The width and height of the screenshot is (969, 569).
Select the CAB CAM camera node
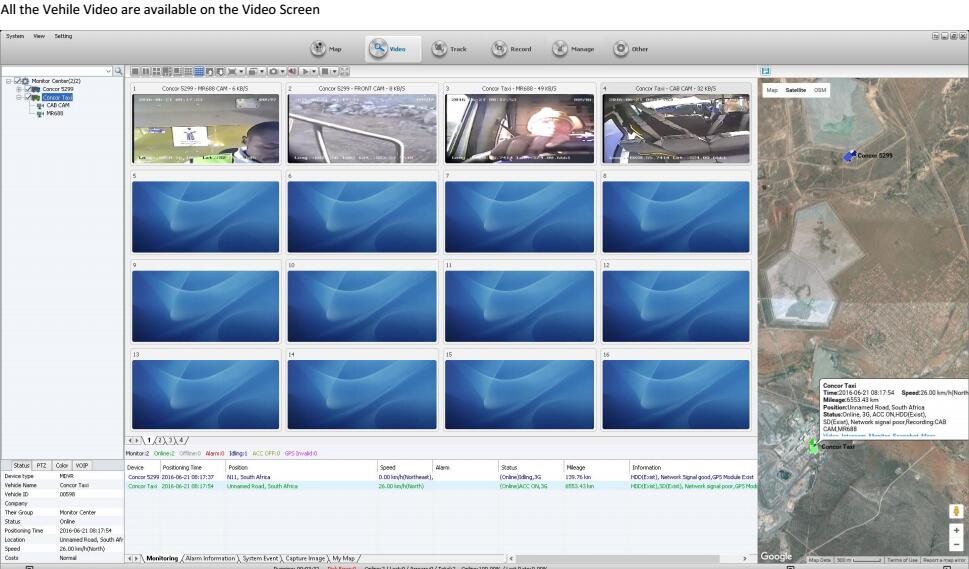click(57, 106)
